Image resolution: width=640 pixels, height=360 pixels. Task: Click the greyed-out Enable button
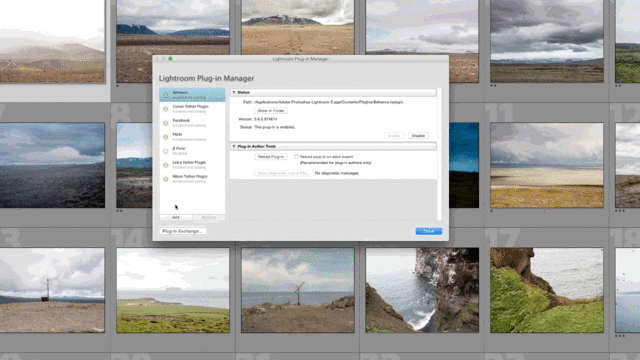pos(394,136)
